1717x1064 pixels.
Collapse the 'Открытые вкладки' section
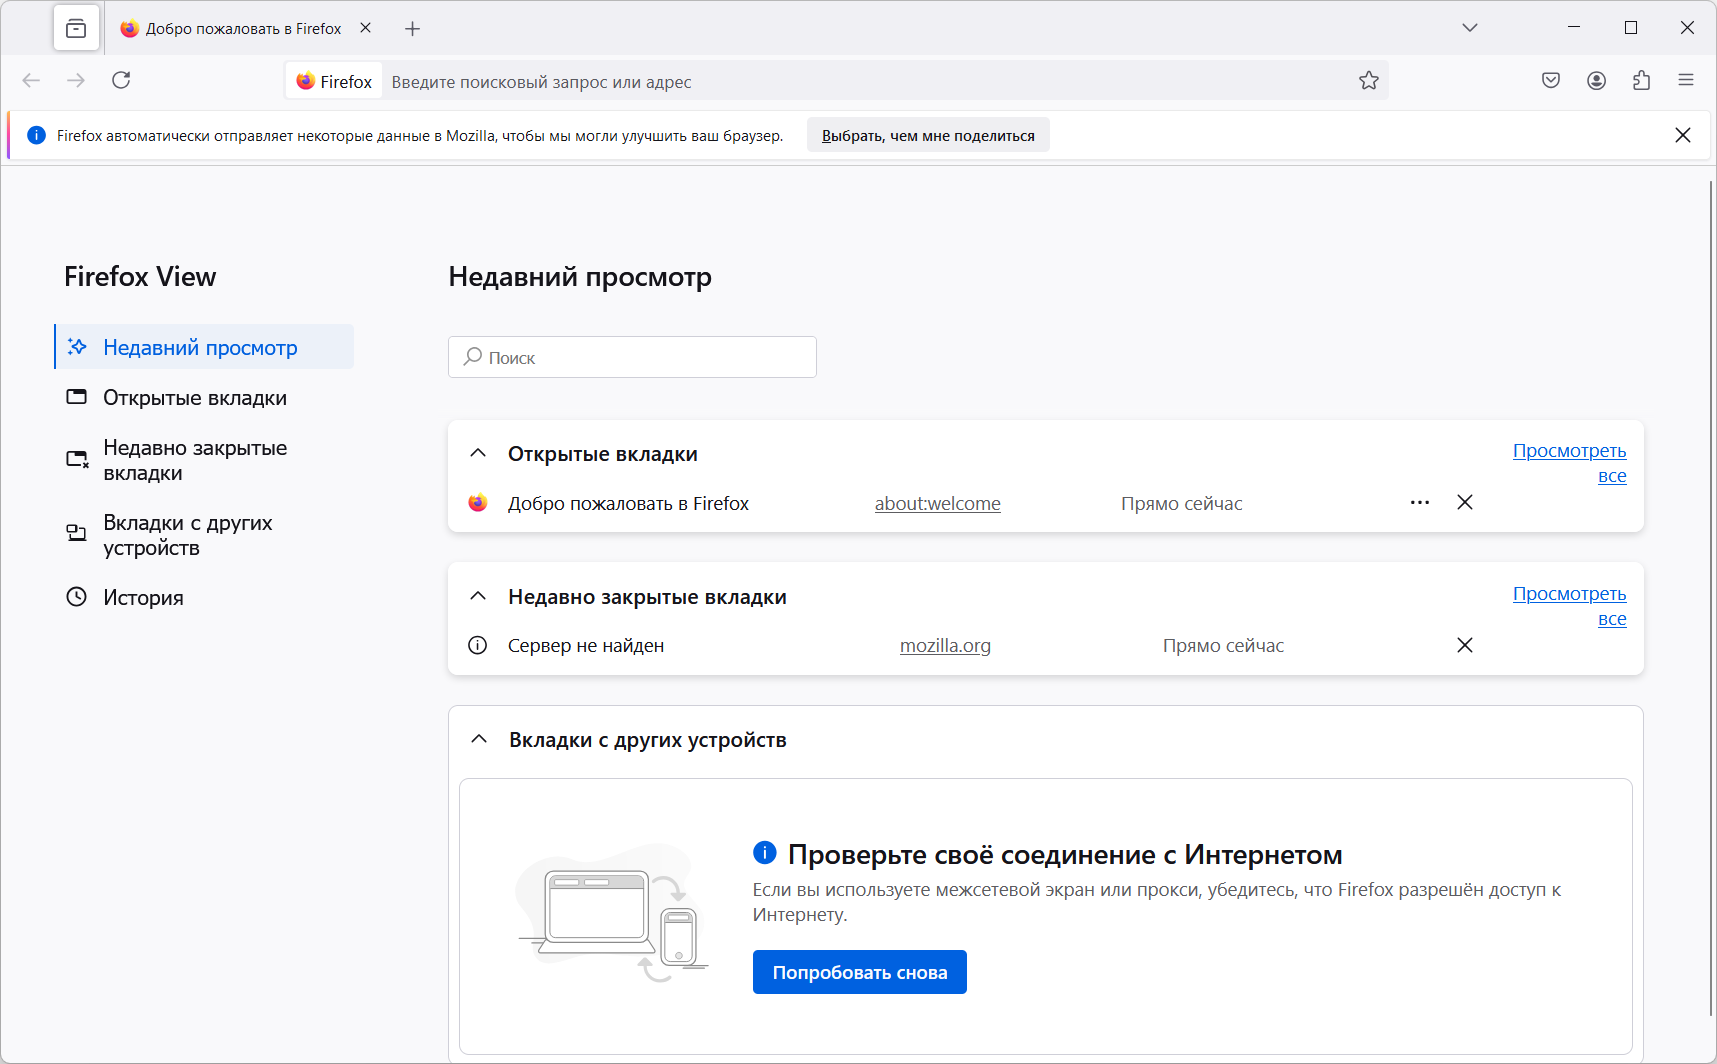[478, 453]
